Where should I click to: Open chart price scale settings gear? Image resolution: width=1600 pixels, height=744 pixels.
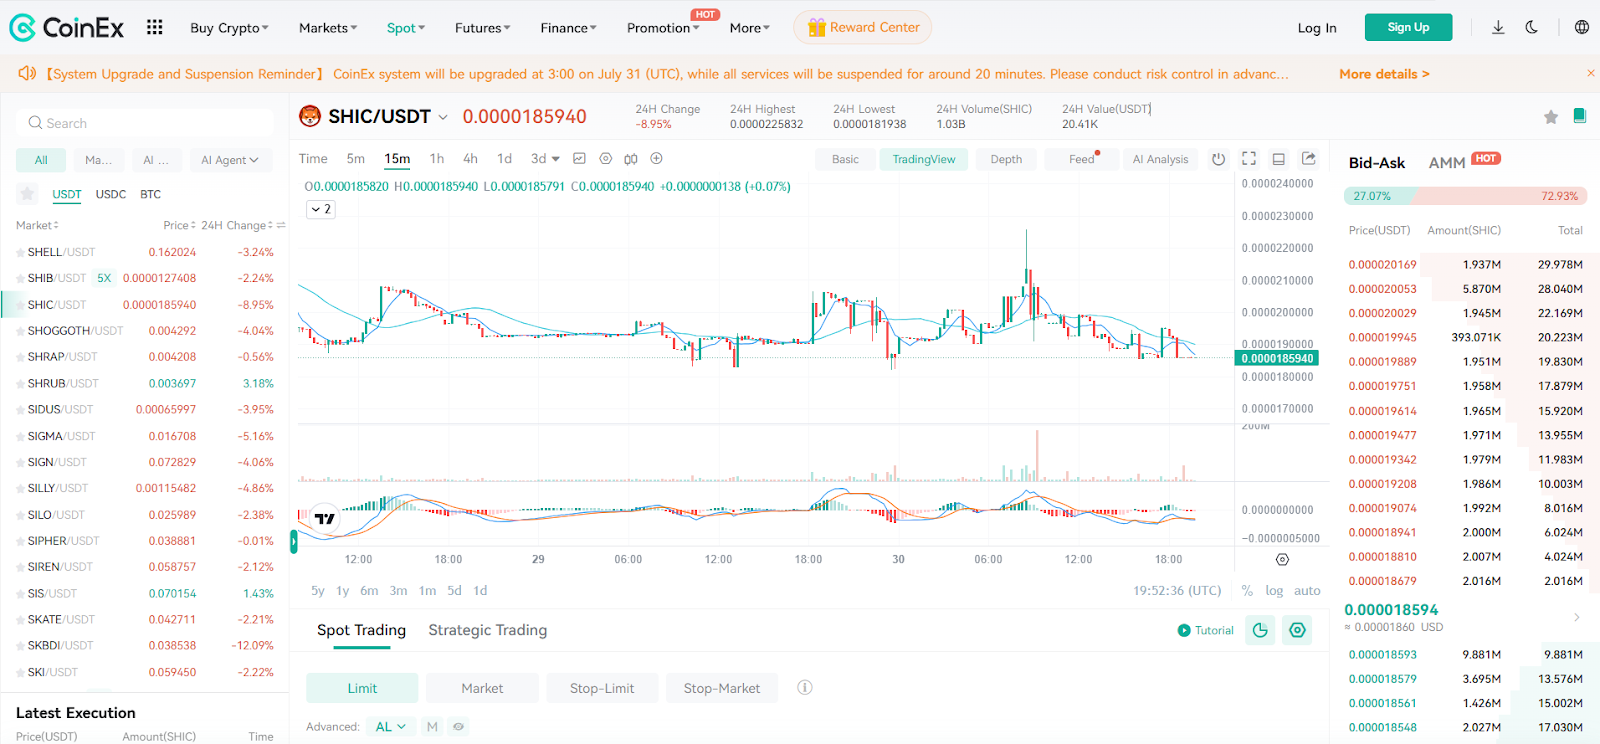1283,559
